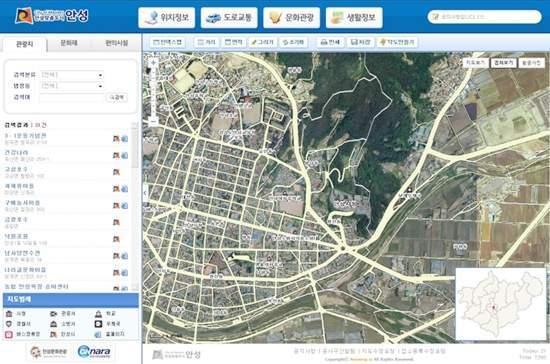
Task: Open the 금광호수 result
Action: [x=16, y=220]
